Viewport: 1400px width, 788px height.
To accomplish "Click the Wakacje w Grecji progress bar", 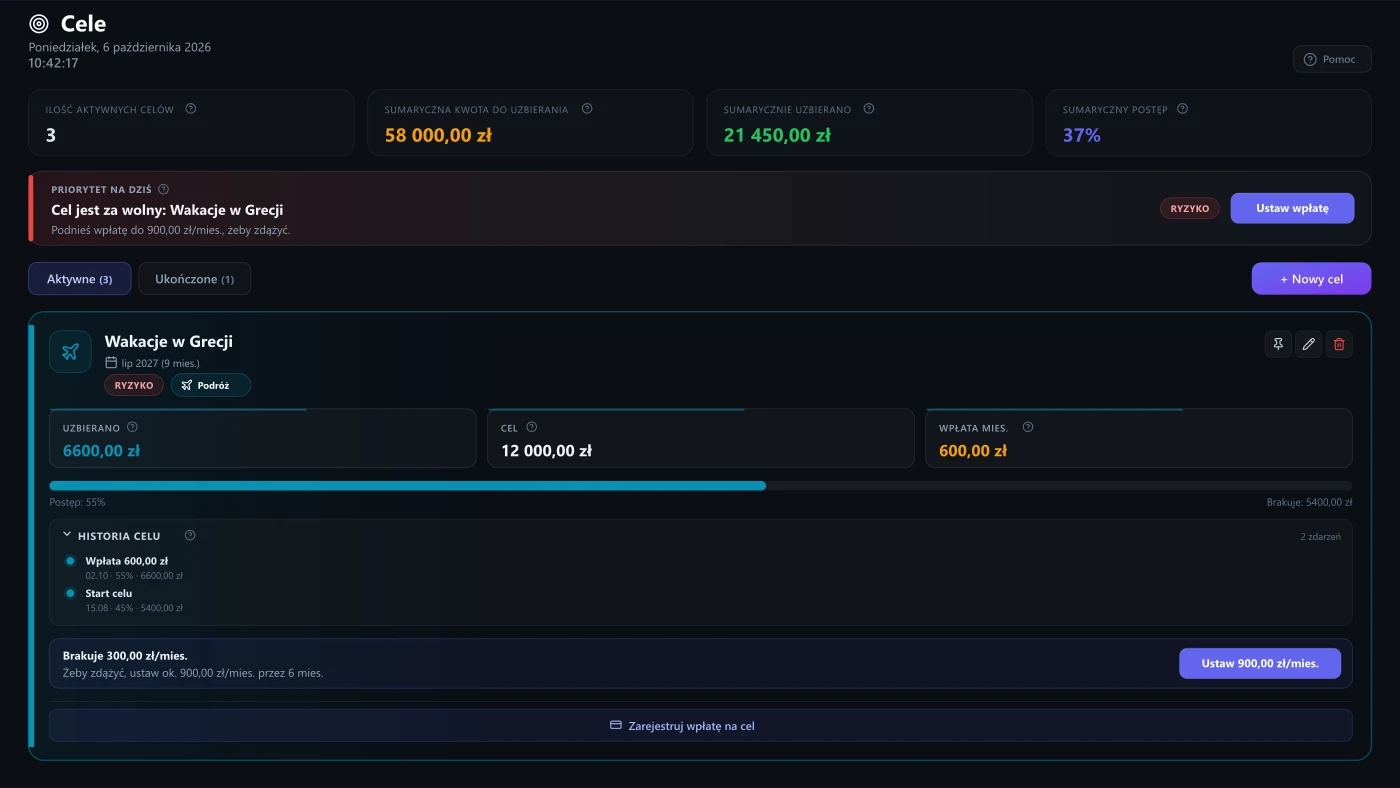I will (701, 486).
